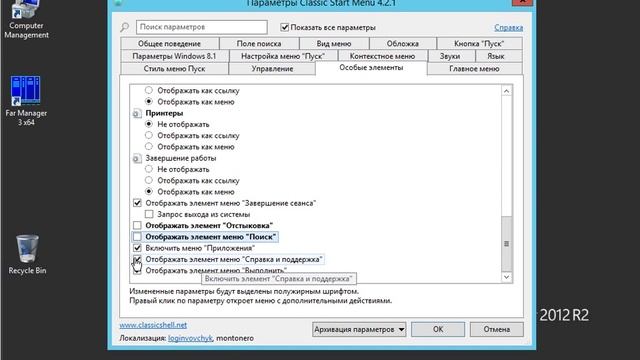This screenshot has height=360, width=640.
Task: Select Отображать как меню under Завершение работы
Action: pos(149,191)
